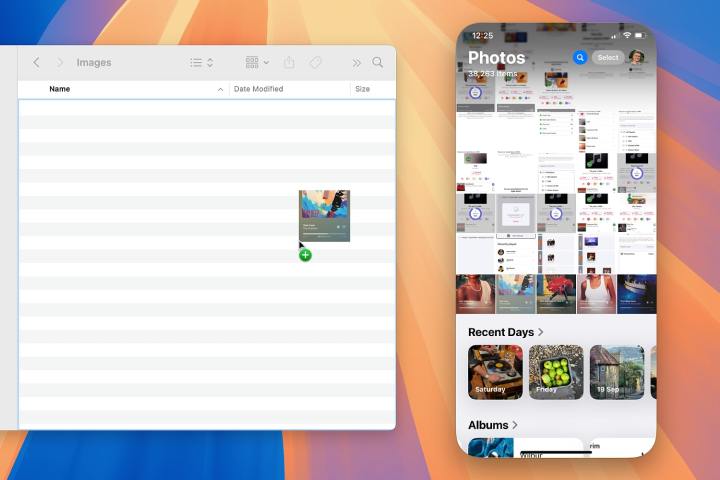Open the list view options selector
The image size is (720, 480).
point(201,62)
